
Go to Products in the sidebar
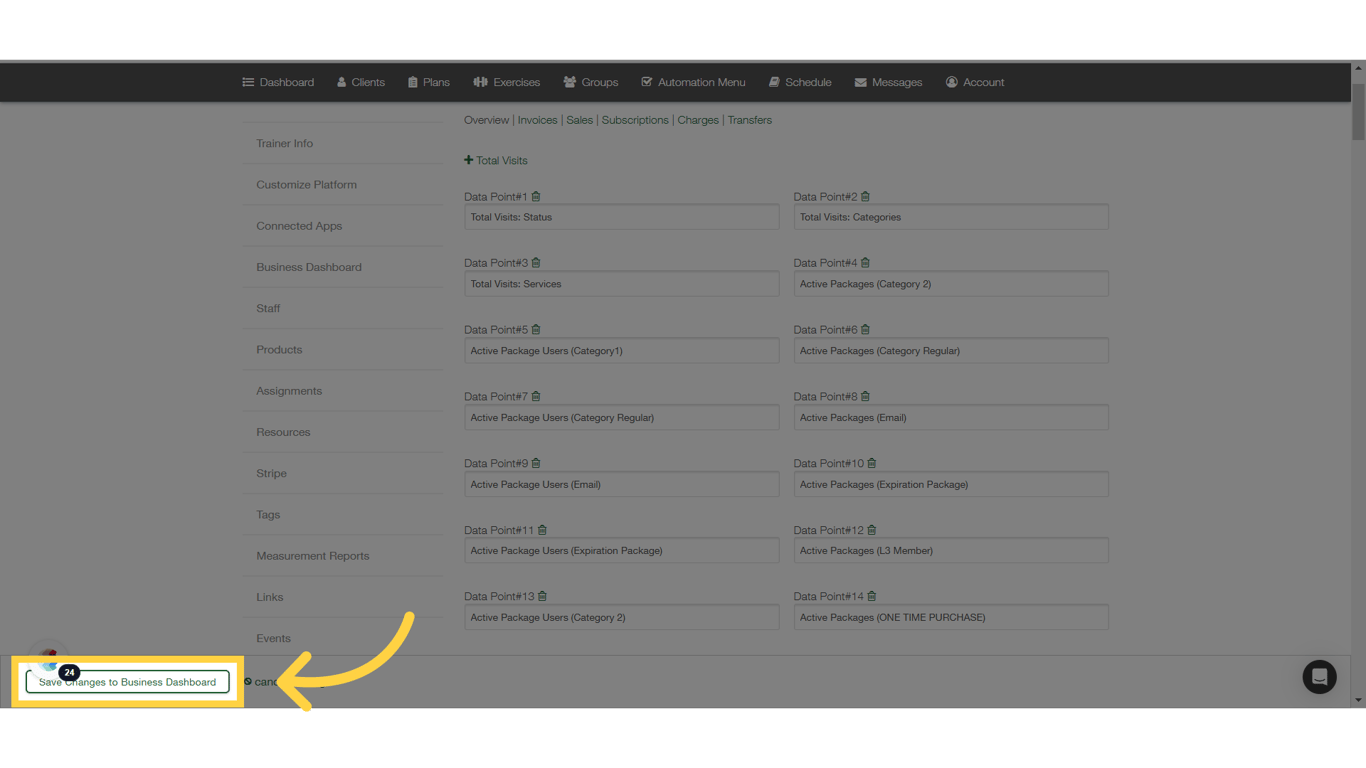[343, 350]
